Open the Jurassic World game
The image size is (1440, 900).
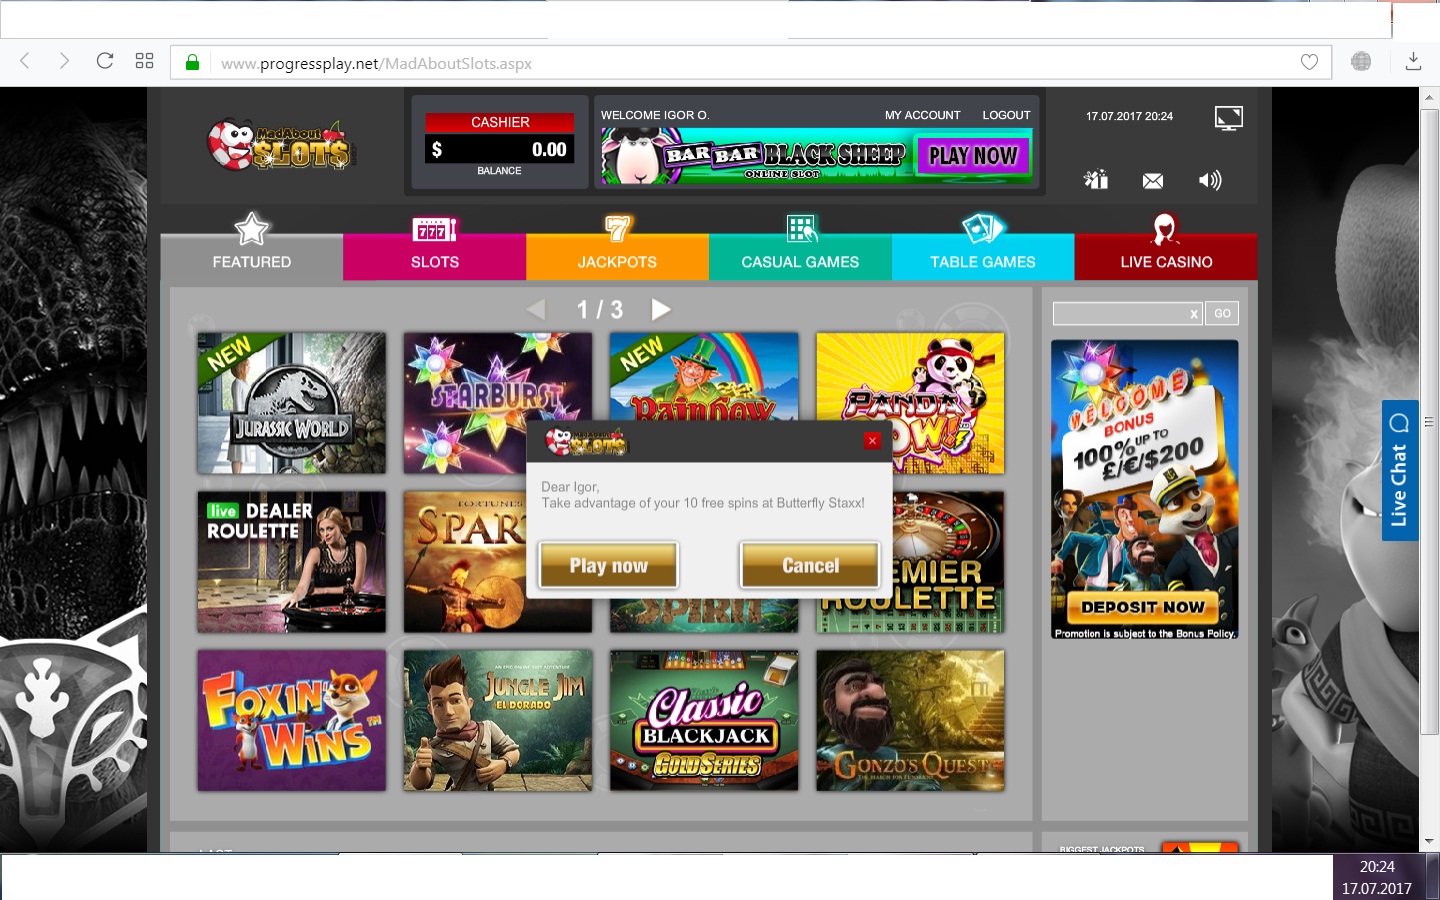point(291,403)
